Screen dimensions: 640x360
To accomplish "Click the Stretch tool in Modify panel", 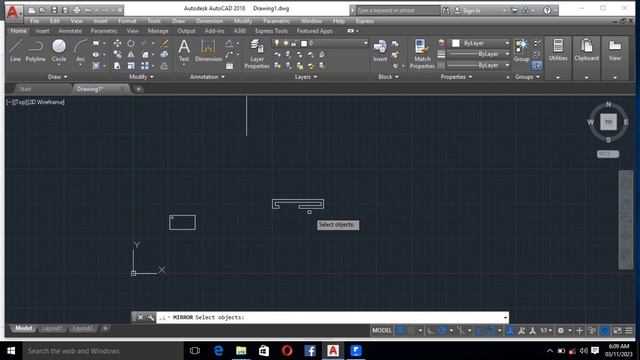I will (x=117, y=66).
